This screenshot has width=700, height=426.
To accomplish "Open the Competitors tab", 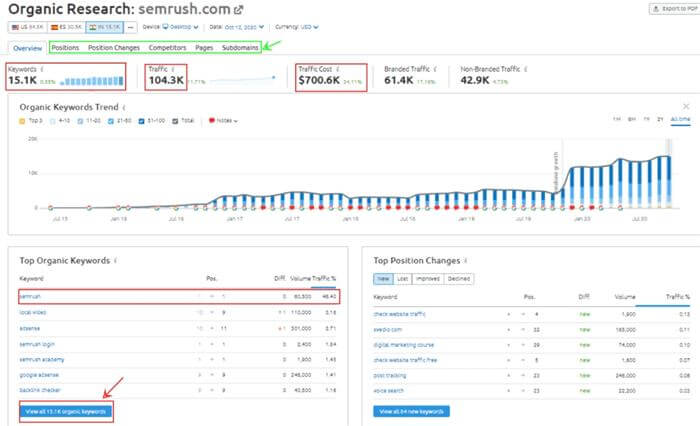I will coord(167,48).
